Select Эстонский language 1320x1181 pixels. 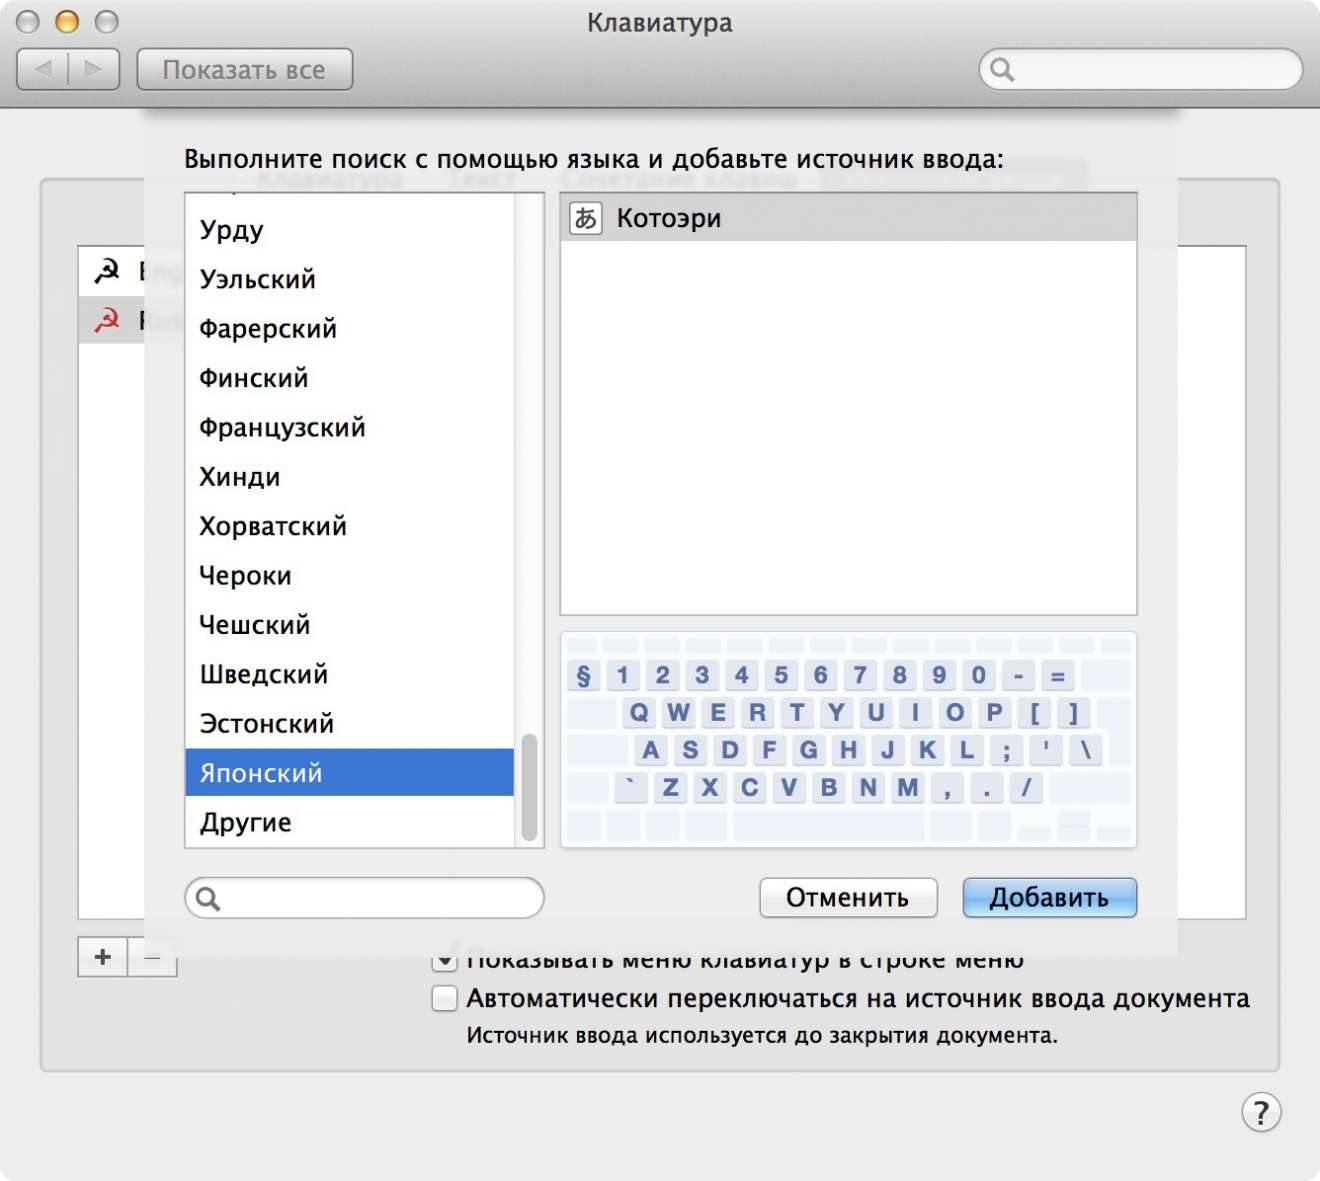(349, 723)
